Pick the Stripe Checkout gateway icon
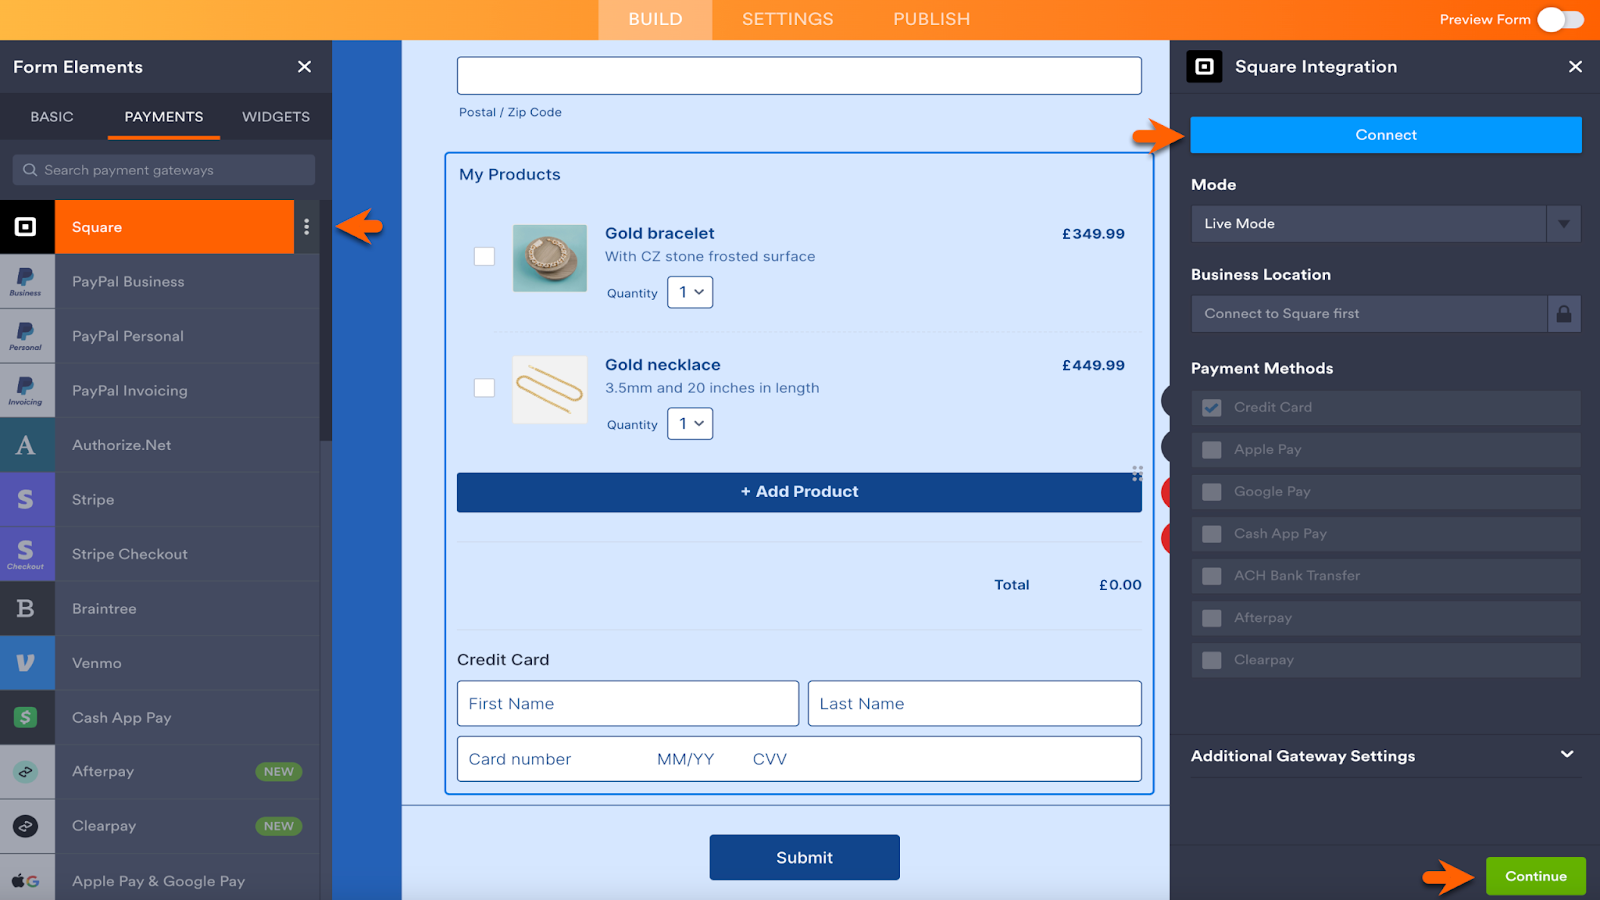The width and height of the screenshot is (1600, 900). (x=26, y=554)
